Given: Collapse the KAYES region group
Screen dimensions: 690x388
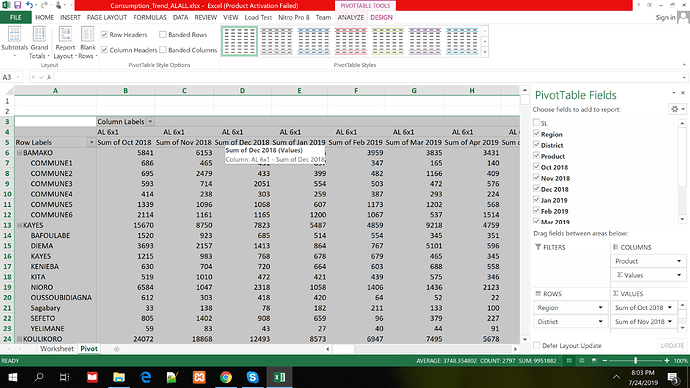Looking at the screenshot, I should tap(19, 225).
